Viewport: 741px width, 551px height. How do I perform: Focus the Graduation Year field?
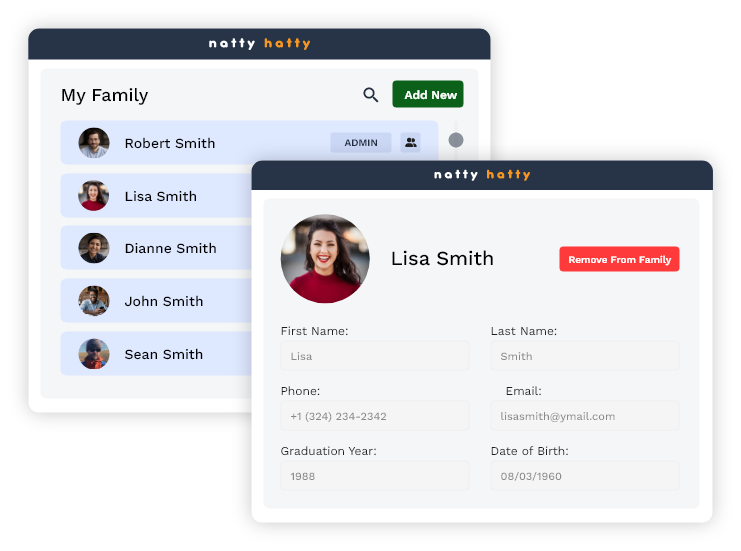point(374,476)
